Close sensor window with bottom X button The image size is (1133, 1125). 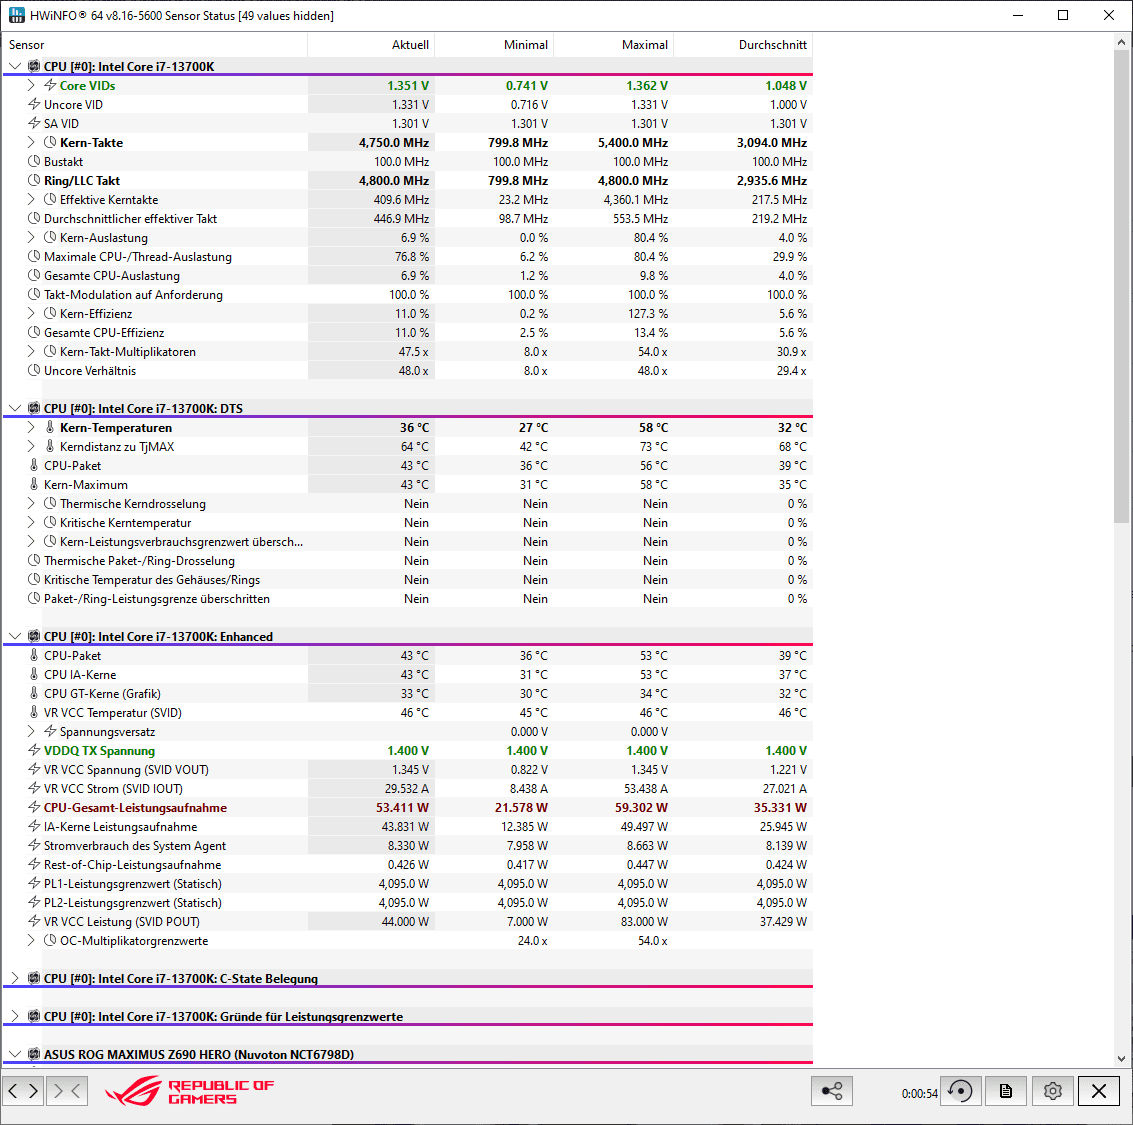coord(1099,1091)
